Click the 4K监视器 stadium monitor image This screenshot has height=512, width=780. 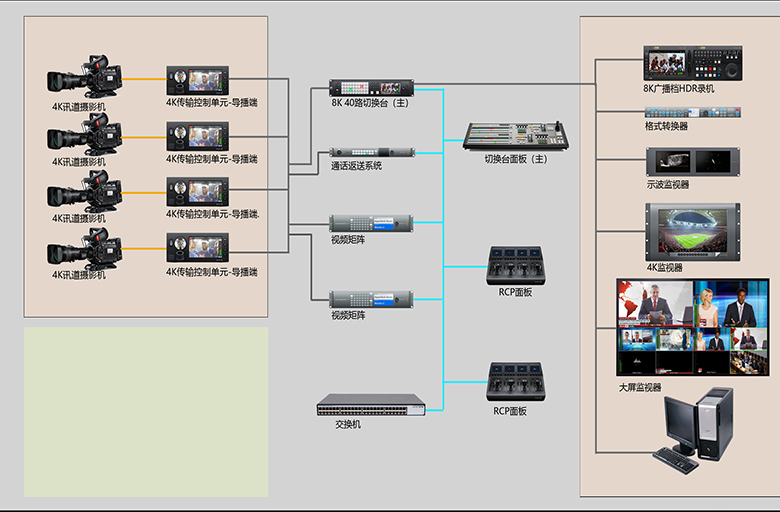click(693, 232)
